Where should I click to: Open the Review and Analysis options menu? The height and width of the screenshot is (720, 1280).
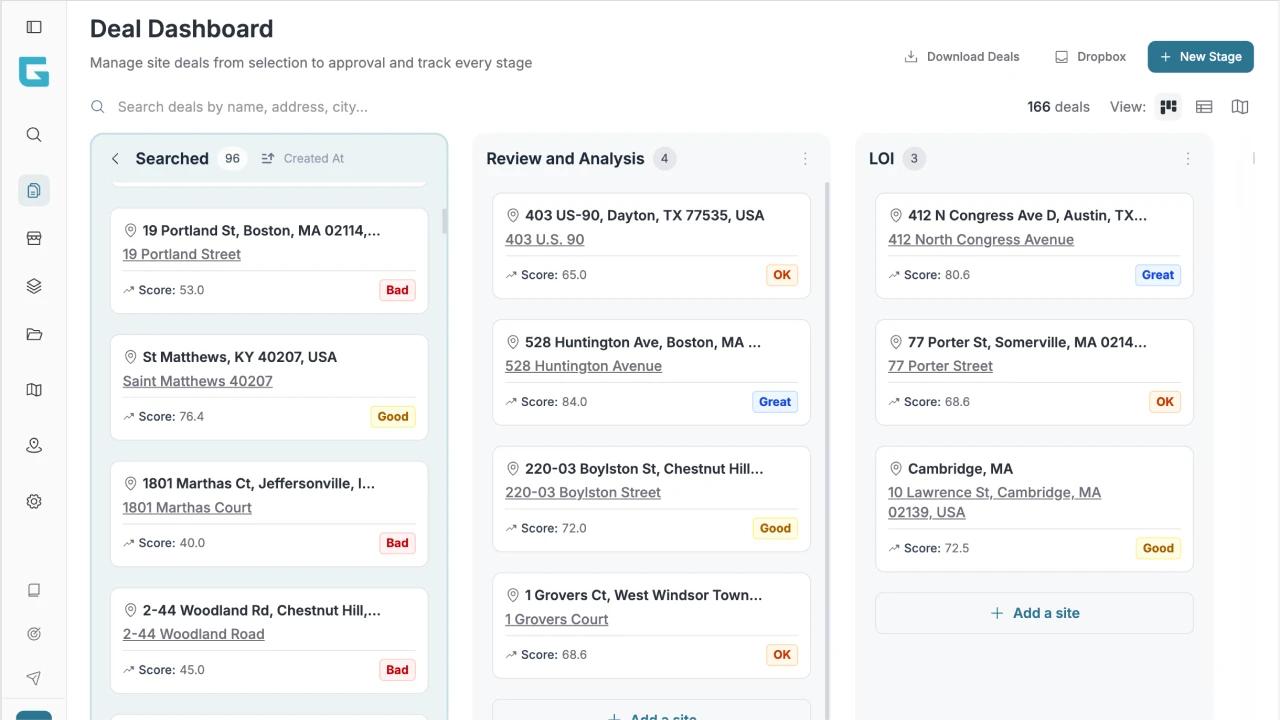click(805, 159)
